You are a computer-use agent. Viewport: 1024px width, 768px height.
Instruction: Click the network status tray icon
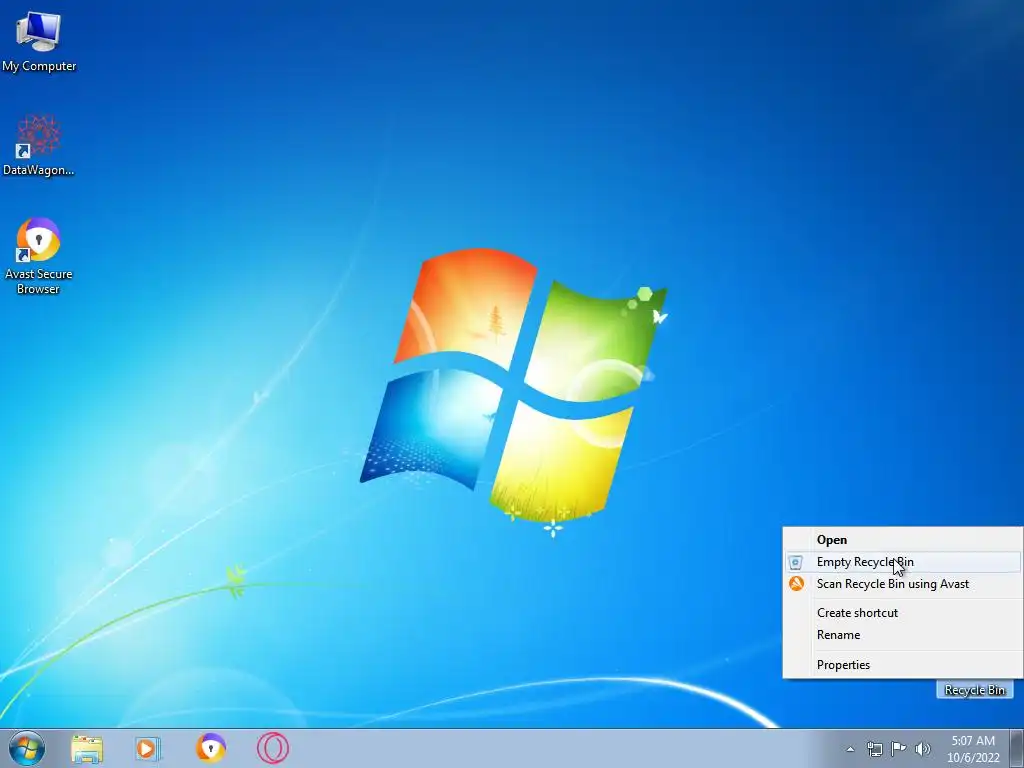874,749
